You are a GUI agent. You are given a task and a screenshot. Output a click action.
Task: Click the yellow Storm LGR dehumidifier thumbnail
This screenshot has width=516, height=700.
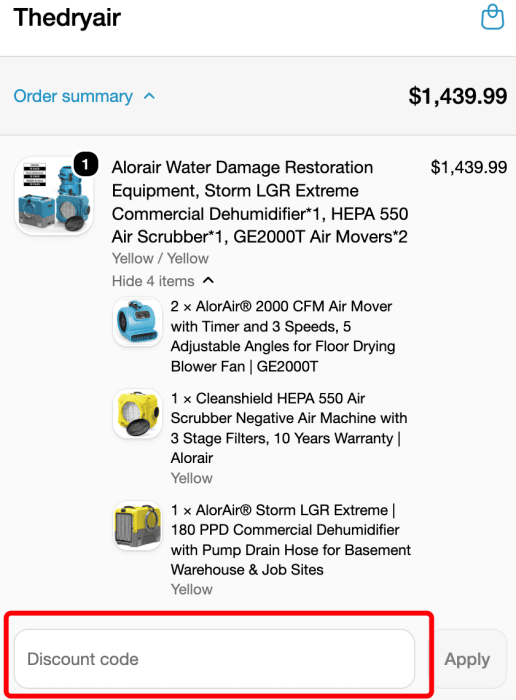tap(137, 525)
